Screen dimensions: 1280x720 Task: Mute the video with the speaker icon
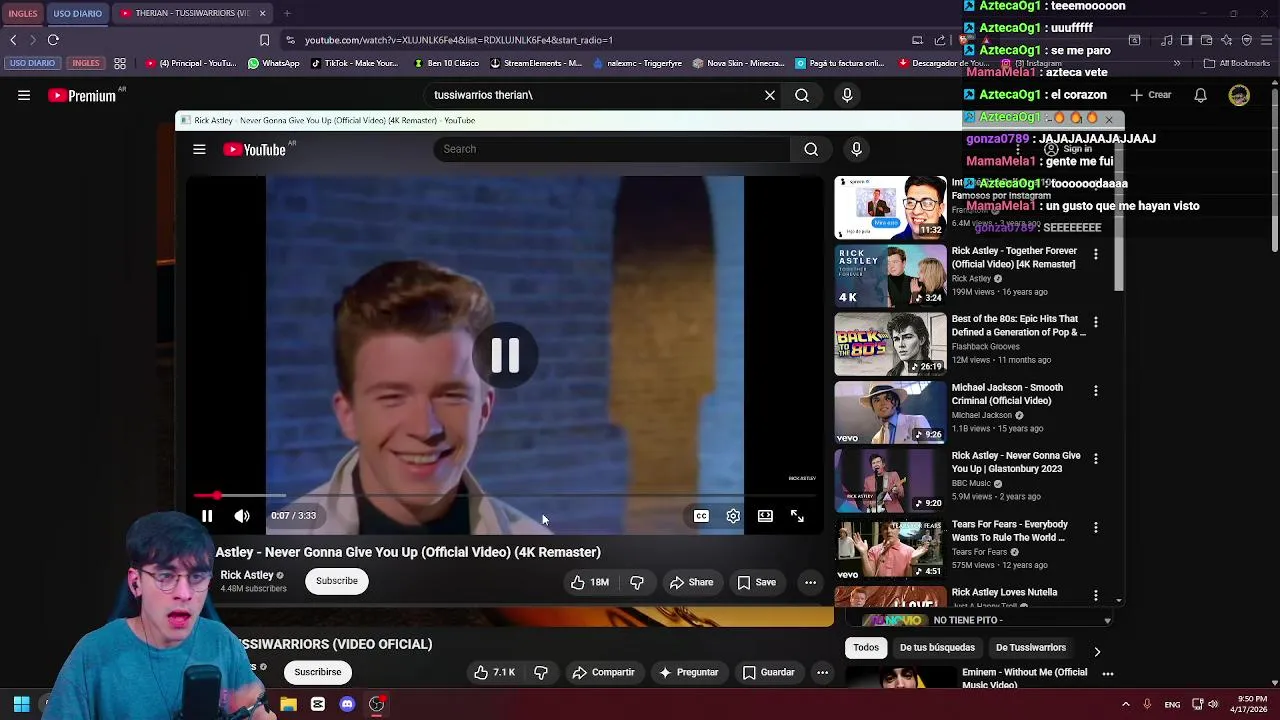242,516
